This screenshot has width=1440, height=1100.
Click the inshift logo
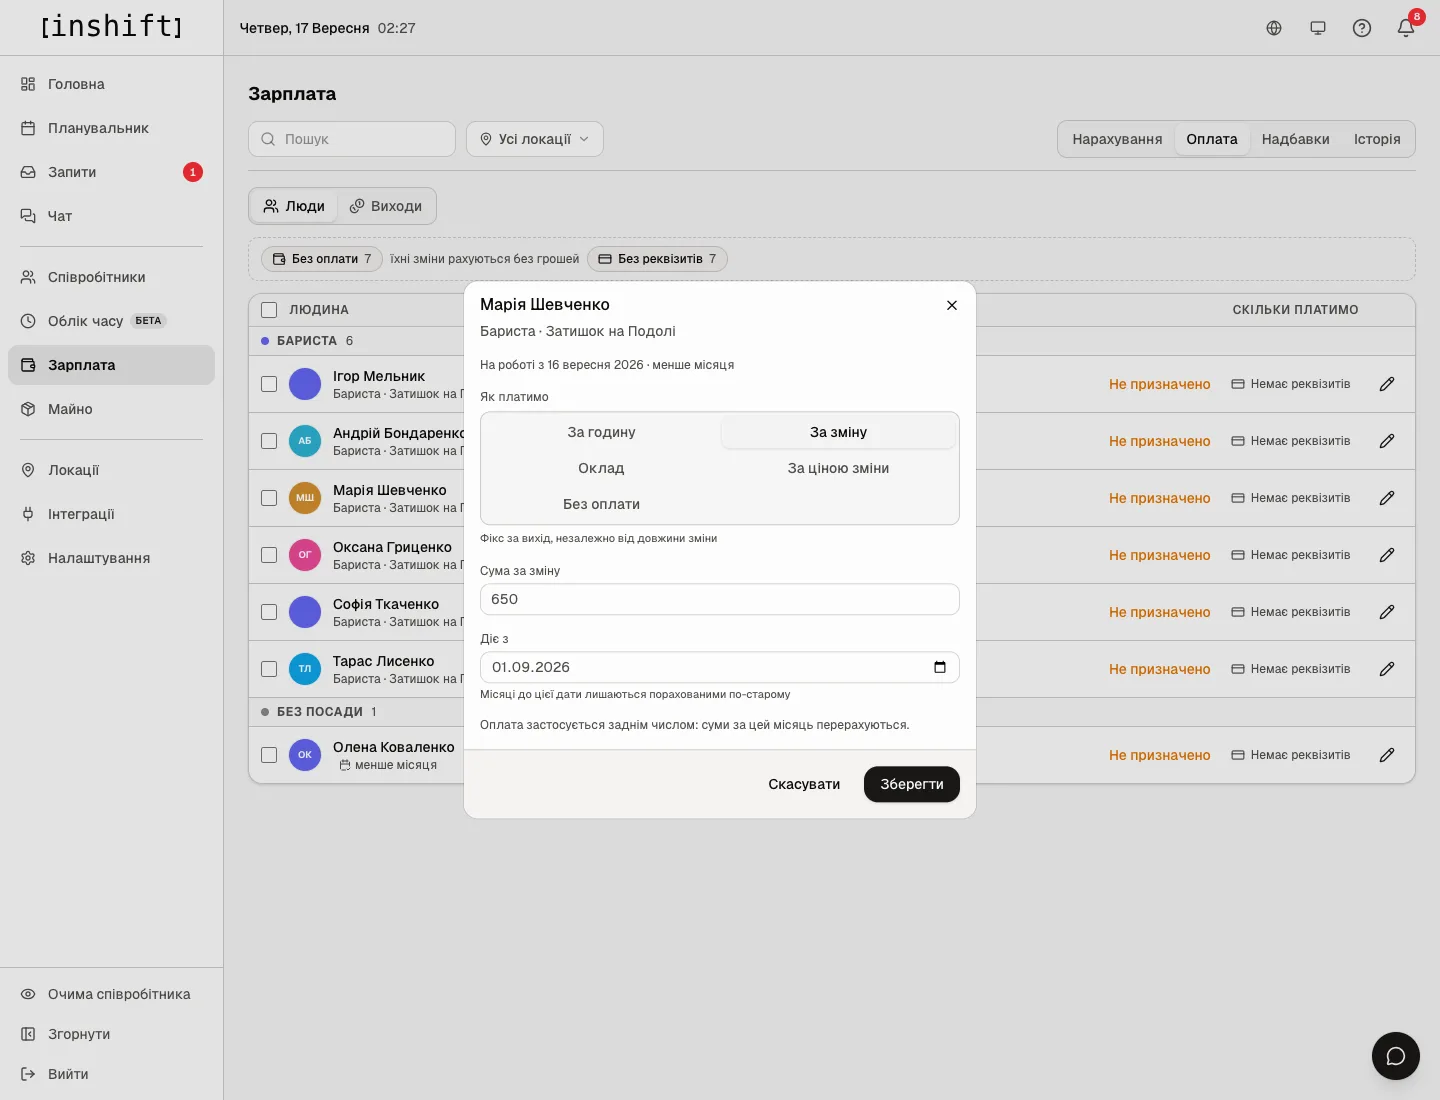112,27
